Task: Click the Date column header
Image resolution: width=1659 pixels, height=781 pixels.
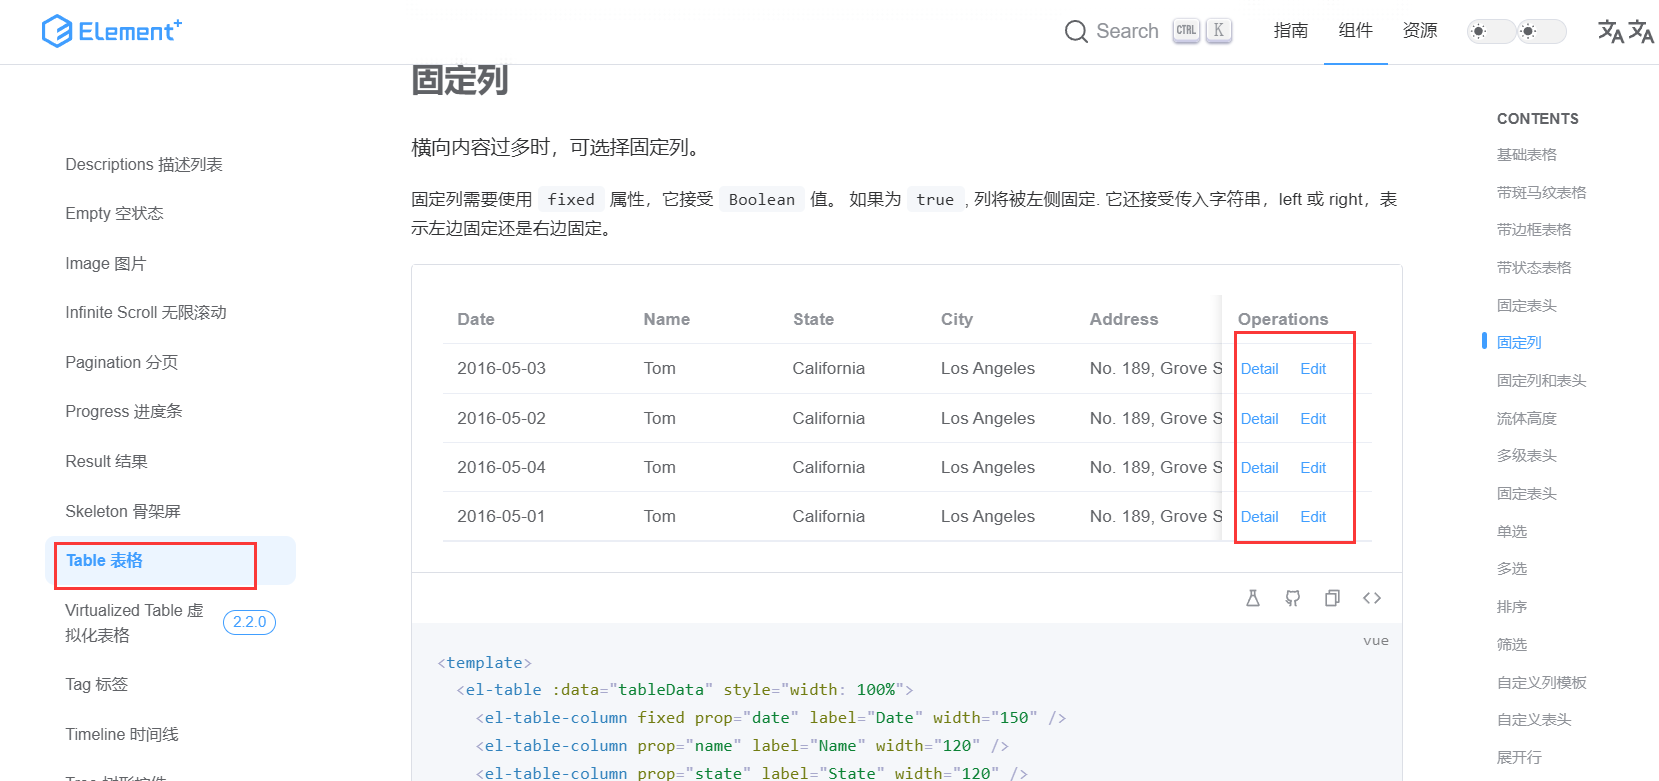Action: 476,319
